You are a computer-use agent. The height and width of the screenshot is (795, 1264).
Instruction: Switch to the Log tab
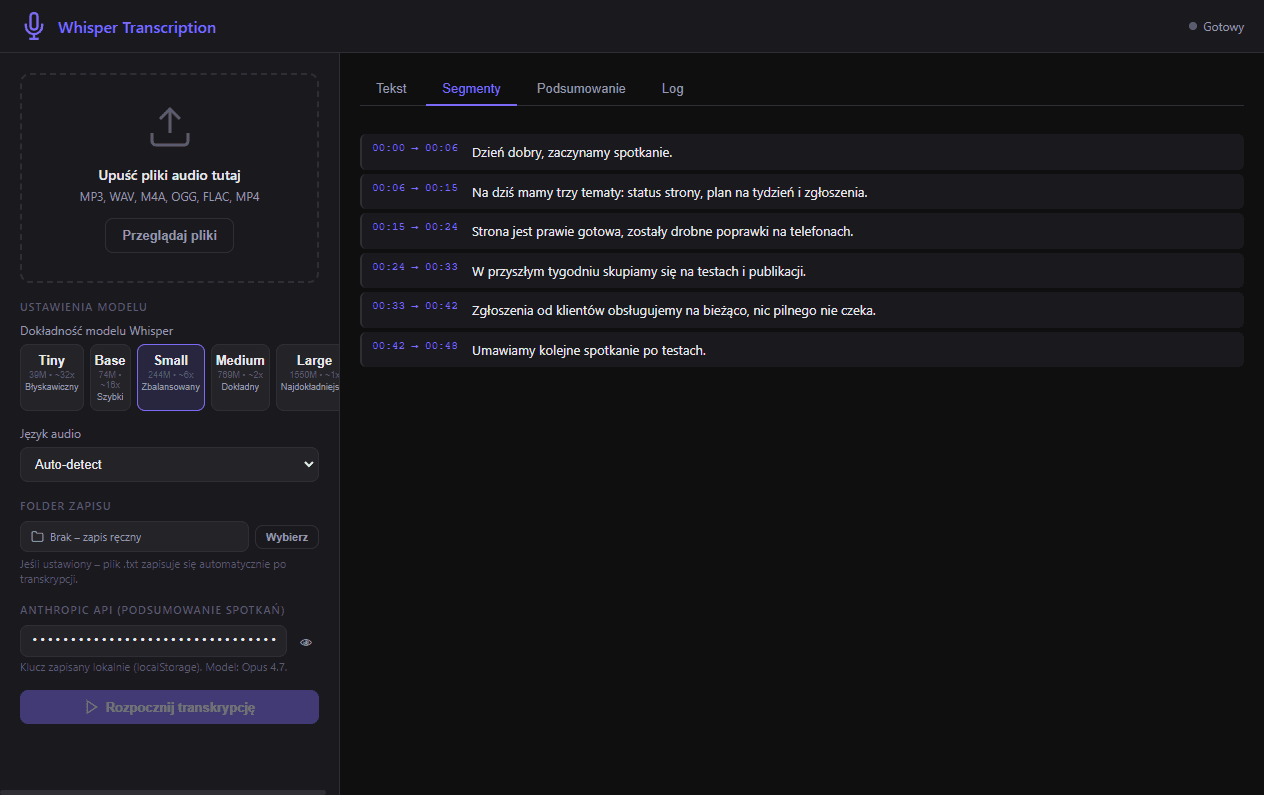(x=673, y=88)
